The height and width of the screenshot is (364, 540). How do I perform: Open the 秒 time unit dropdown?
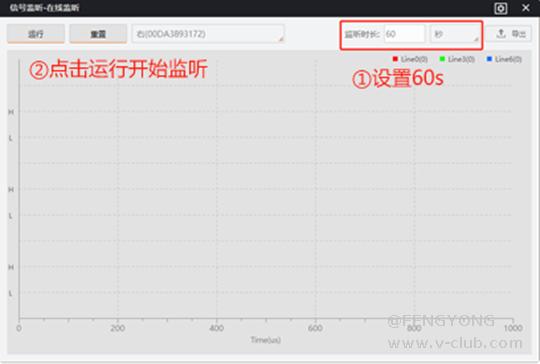(455, 34)
